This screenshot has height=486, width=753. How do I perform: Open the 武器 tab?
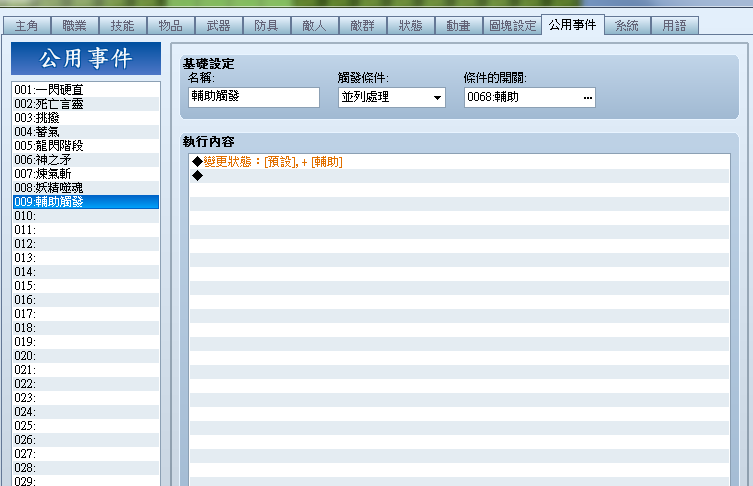(x=219, y=25)
